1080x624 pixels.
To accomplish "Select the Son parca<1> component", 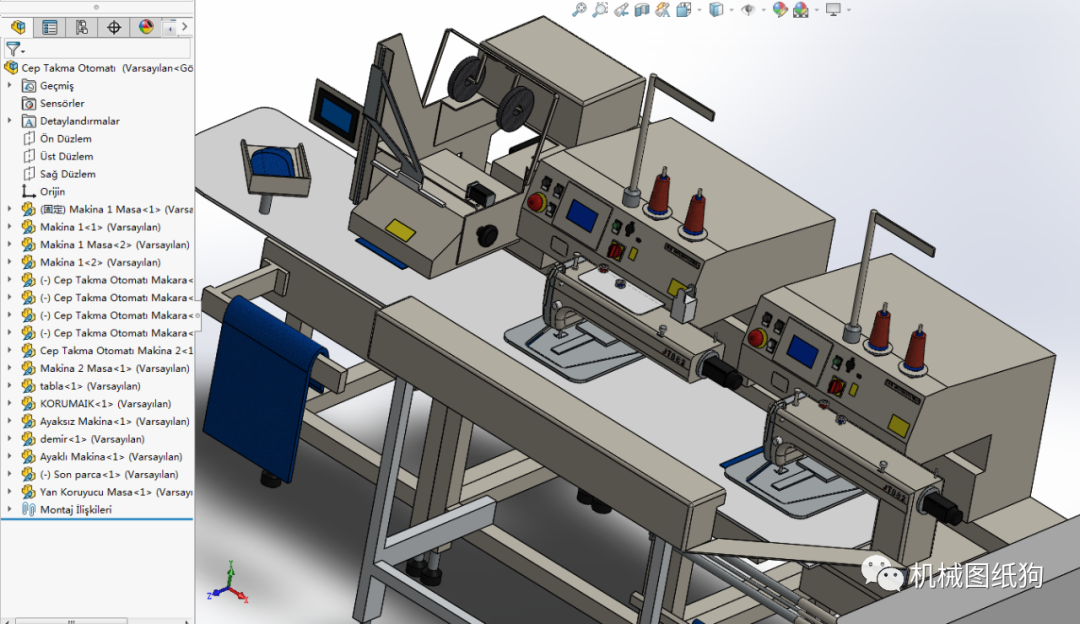I will click(101, 475).
